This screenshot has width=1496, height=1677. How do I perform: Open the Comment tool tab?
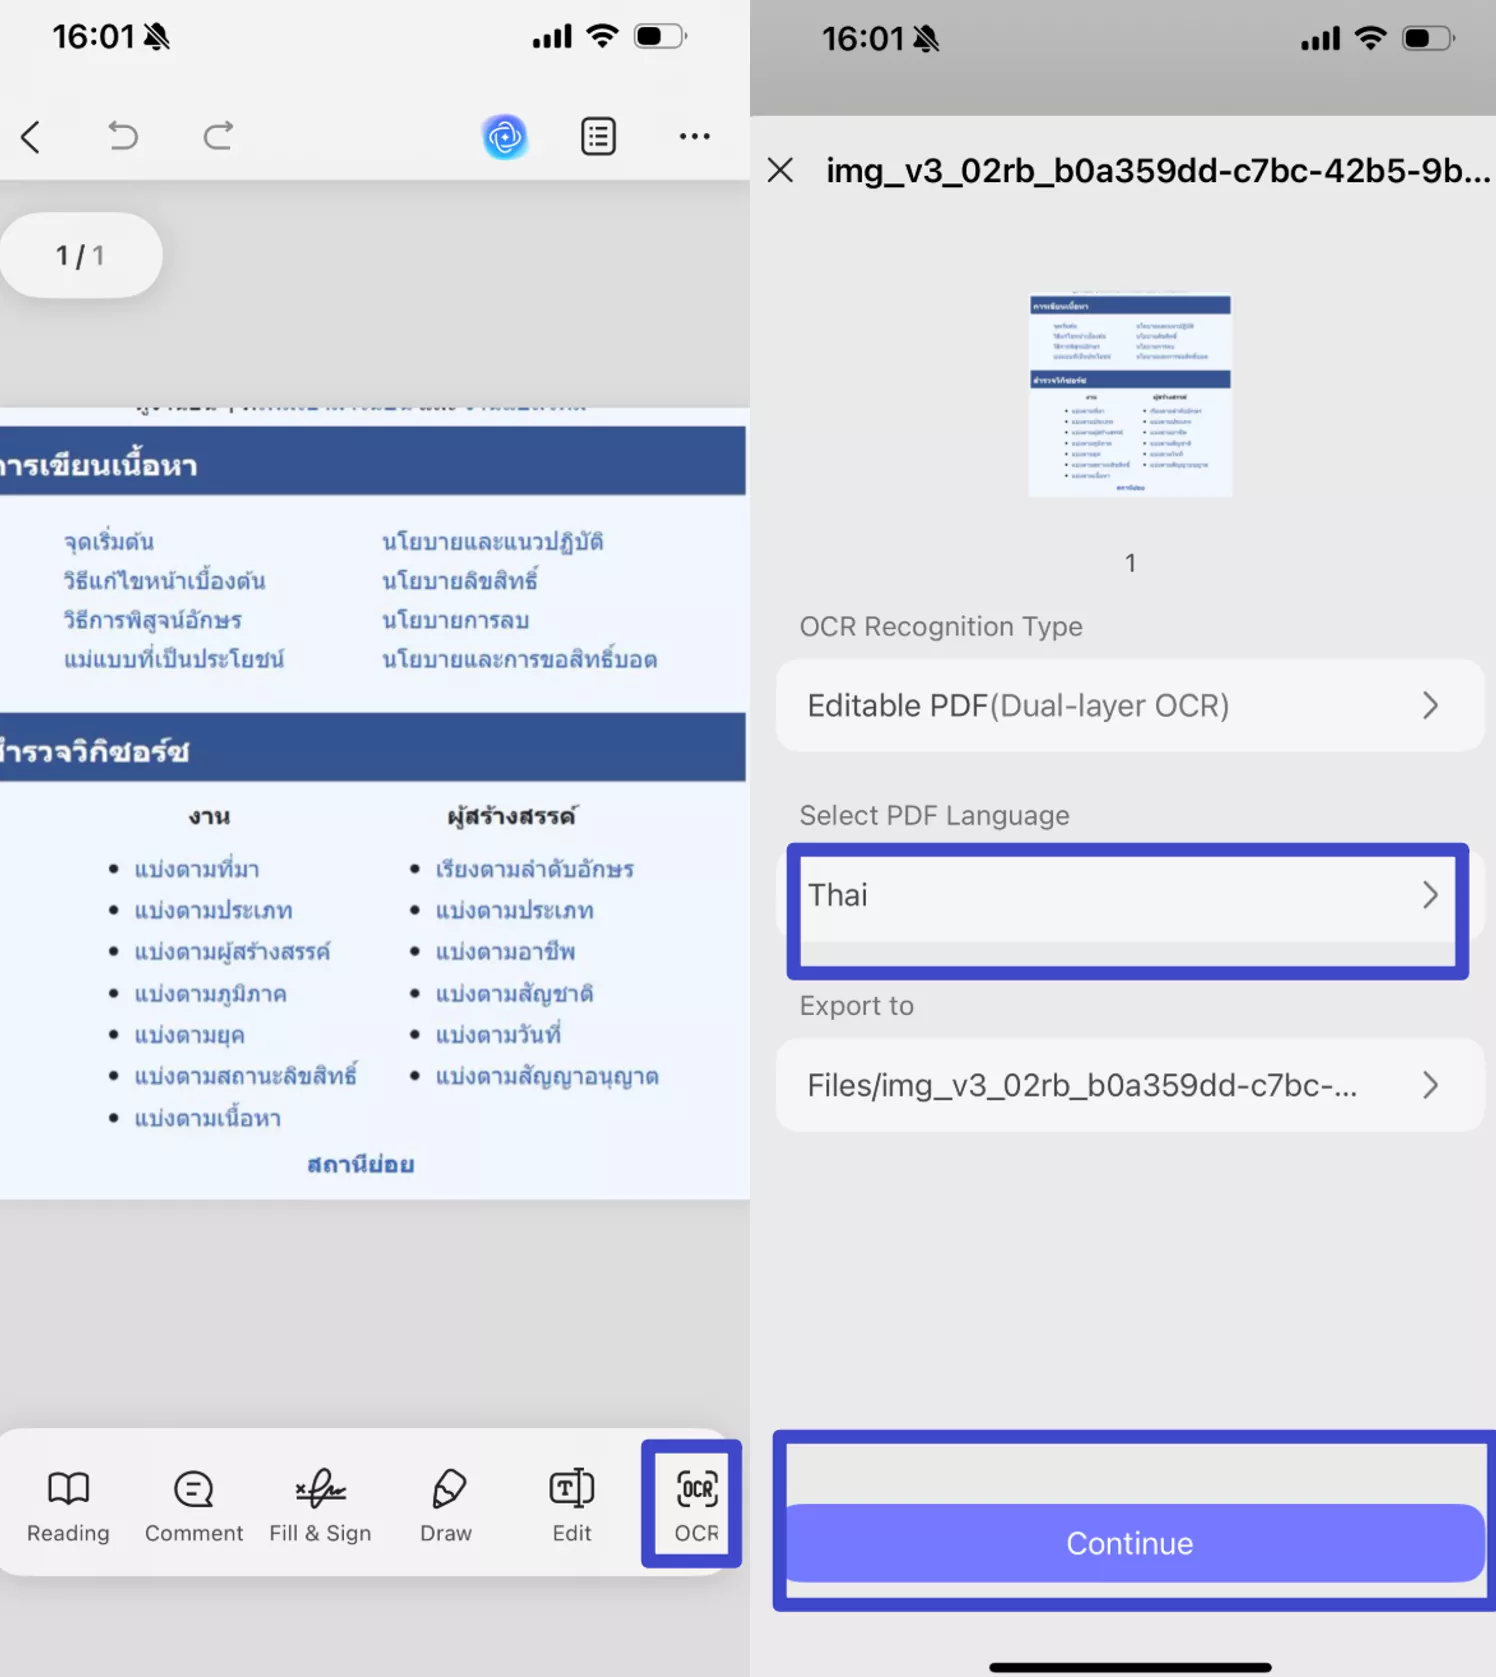[194, 1505]
